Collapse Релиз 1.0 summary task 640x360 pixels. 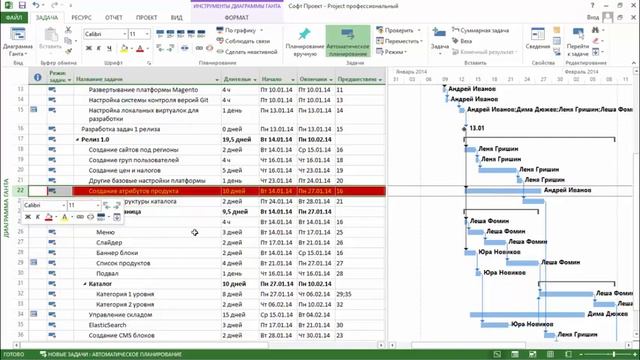[x=78, y=140]
